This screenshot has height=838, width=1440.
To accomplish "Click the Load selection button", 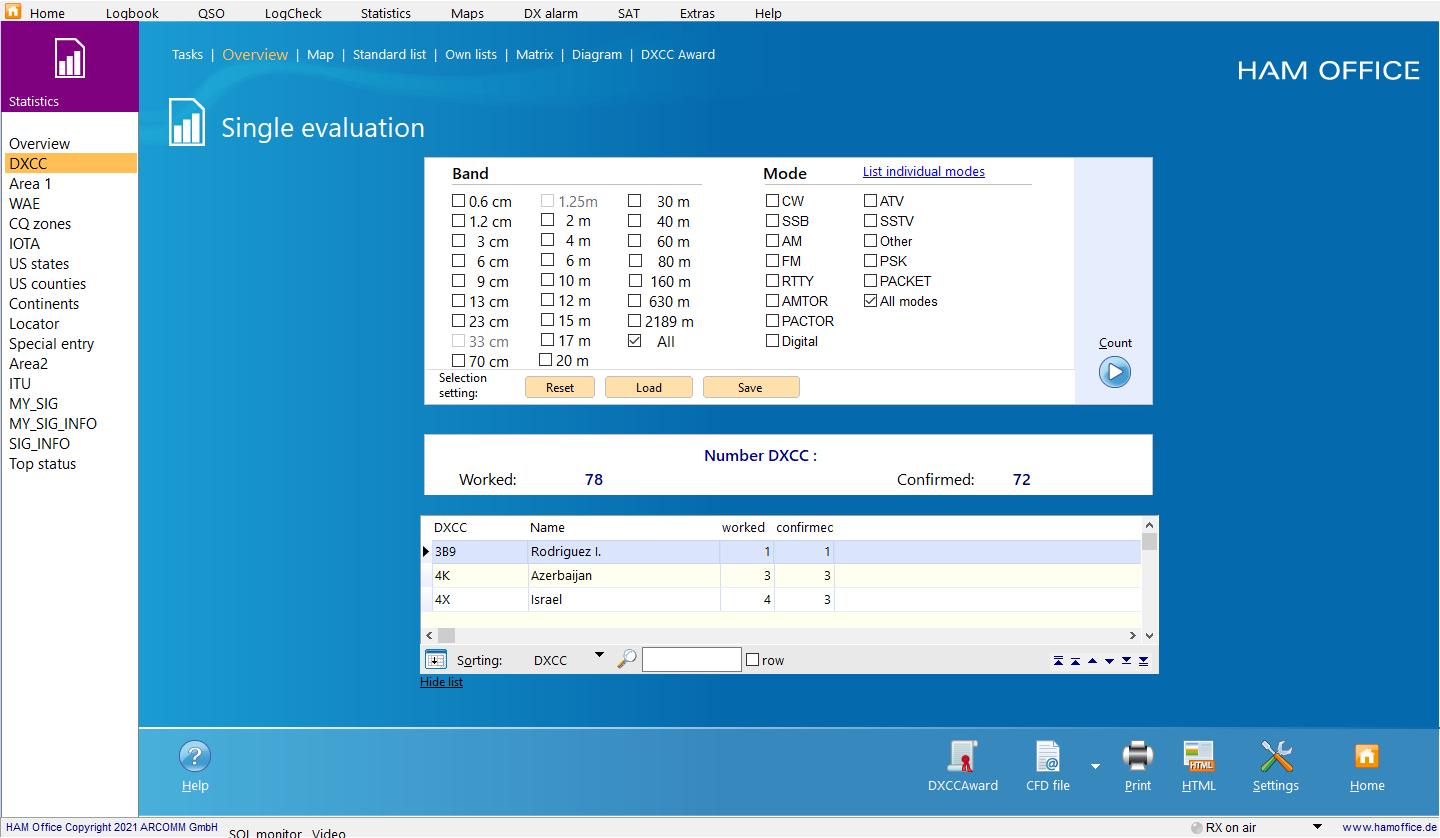I will [649, 388].
